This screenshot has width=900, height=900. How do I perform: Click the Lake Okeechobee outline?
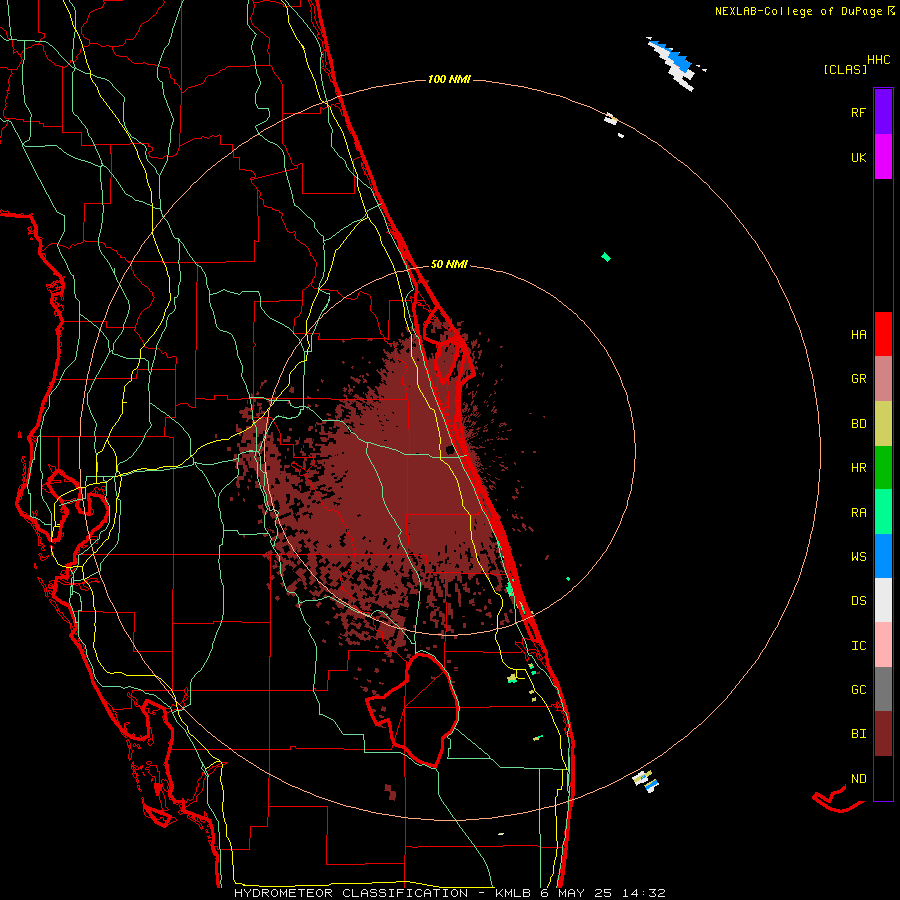pos(413,709)
